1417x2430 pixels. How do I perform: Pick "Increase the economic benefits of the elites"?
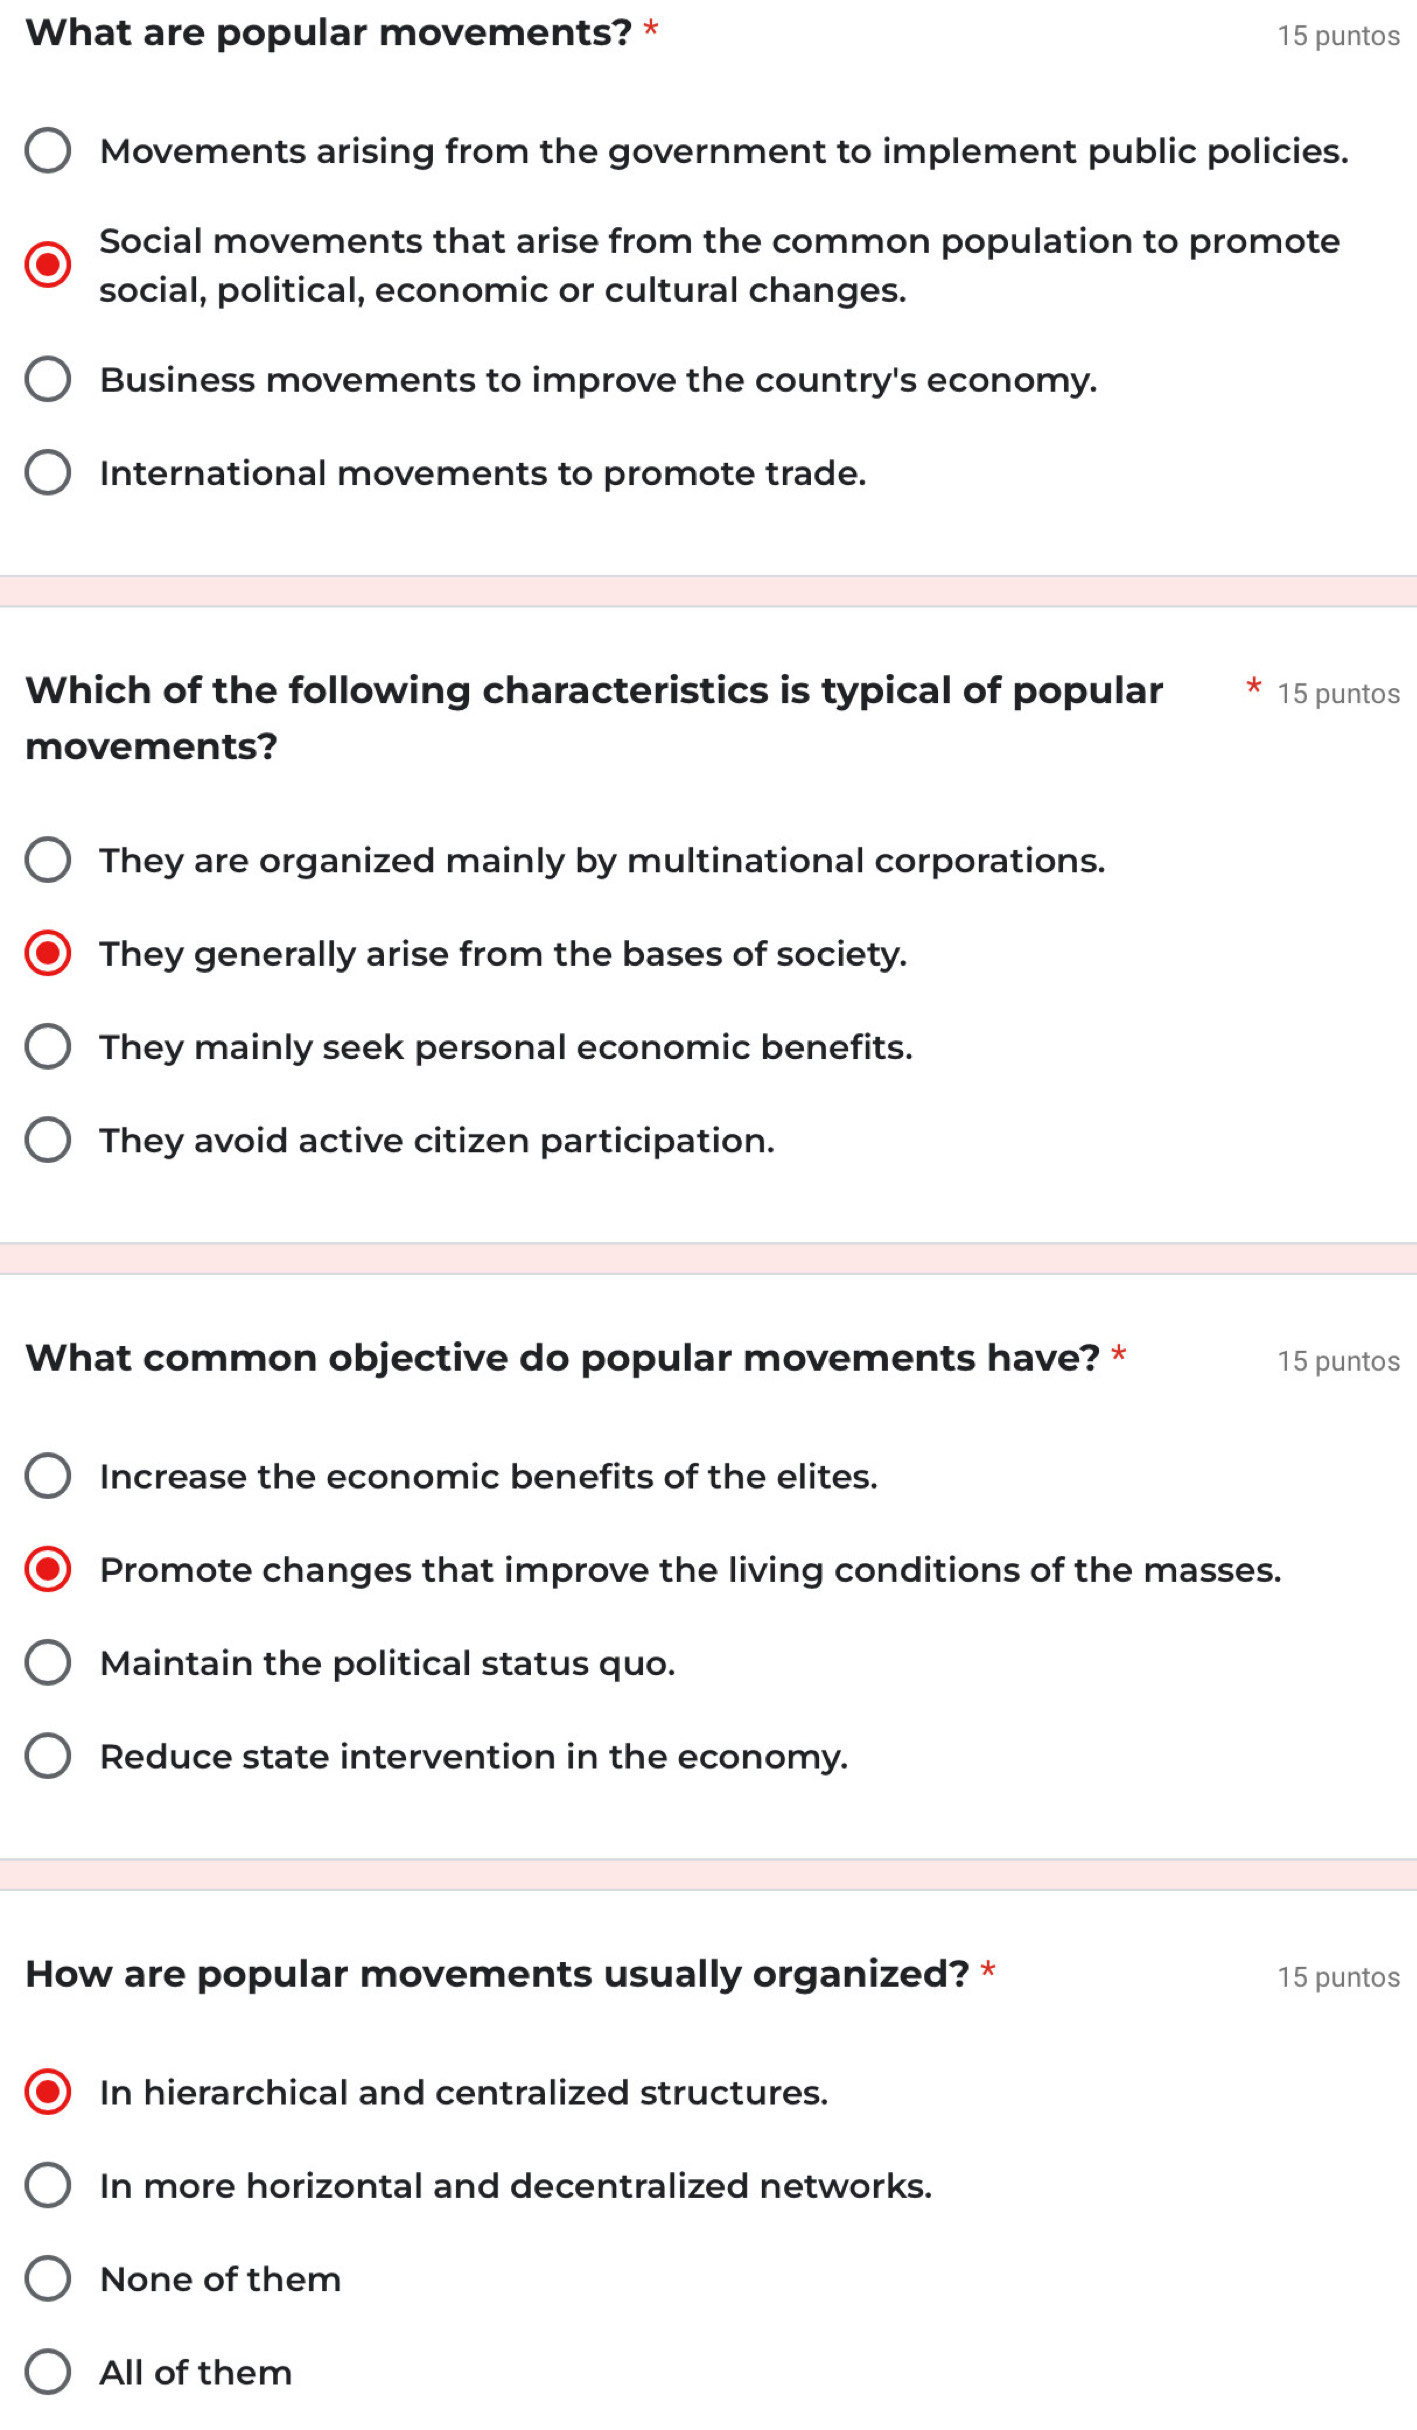(x=48, y=1476)
